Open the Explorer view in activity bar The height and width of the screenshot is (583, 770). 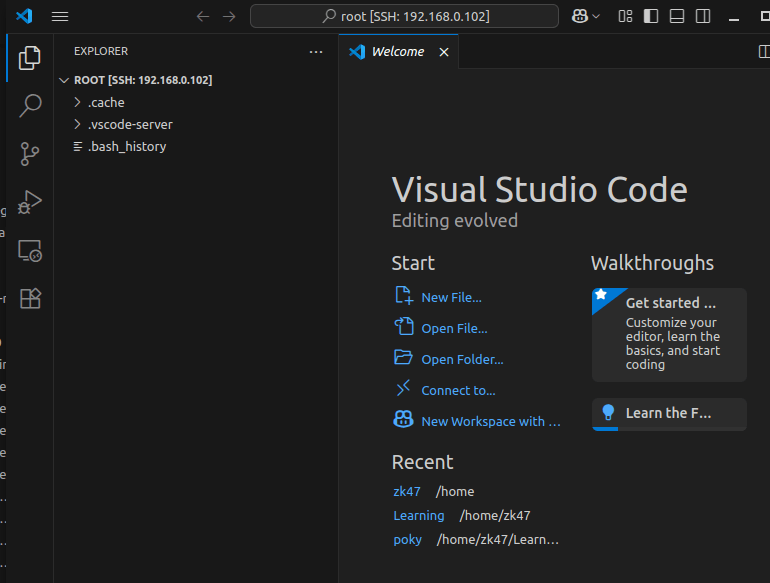coord(30,58)
